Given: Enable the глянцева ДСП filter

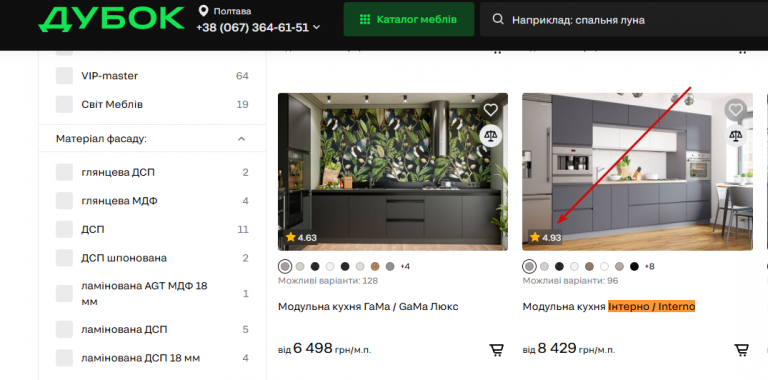Looking at the screenshot, I should point(64,172).
